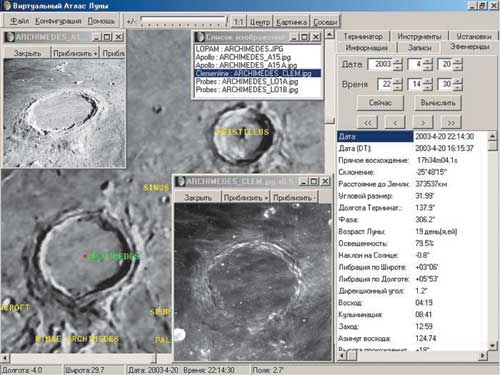
Task: Decrease the year with the down arrow
Action: [398, 67]
